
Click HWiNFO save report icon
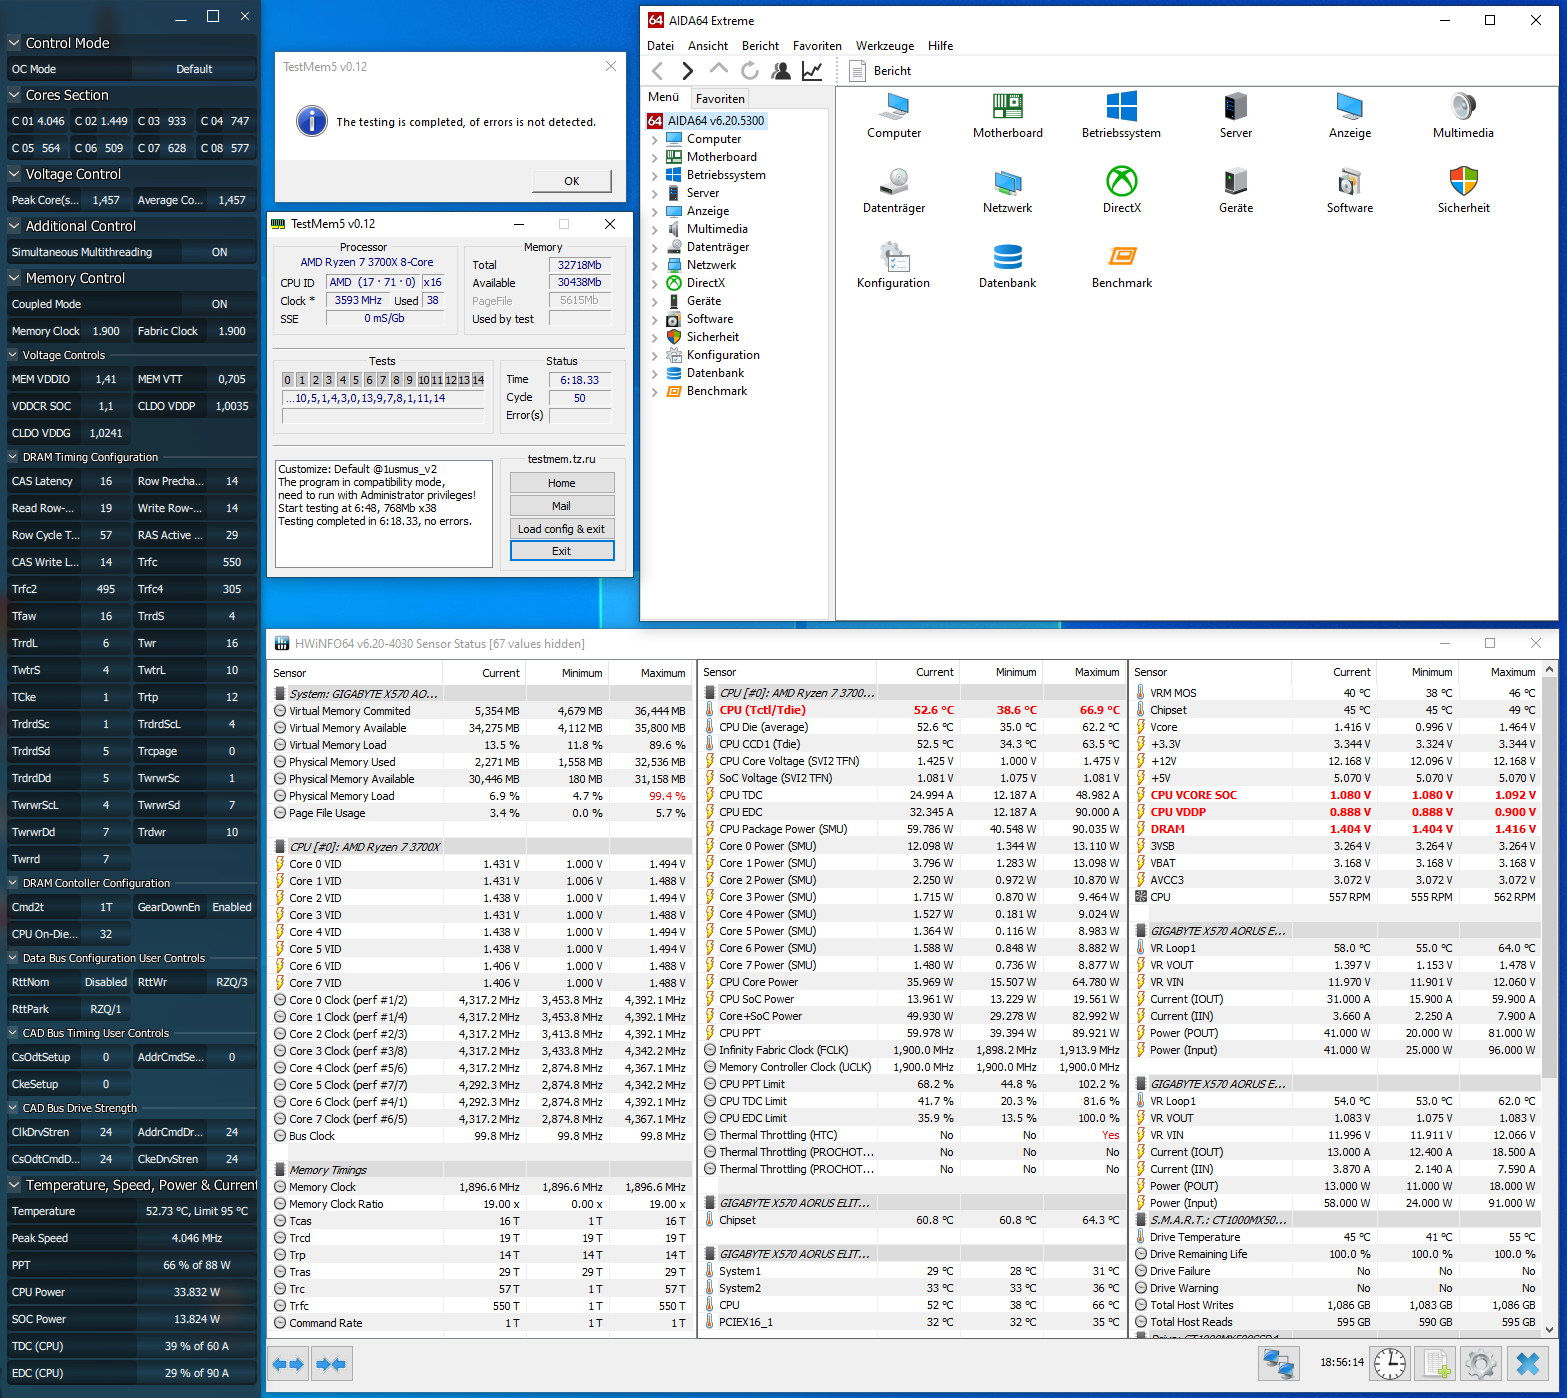coord(1436,1364)
